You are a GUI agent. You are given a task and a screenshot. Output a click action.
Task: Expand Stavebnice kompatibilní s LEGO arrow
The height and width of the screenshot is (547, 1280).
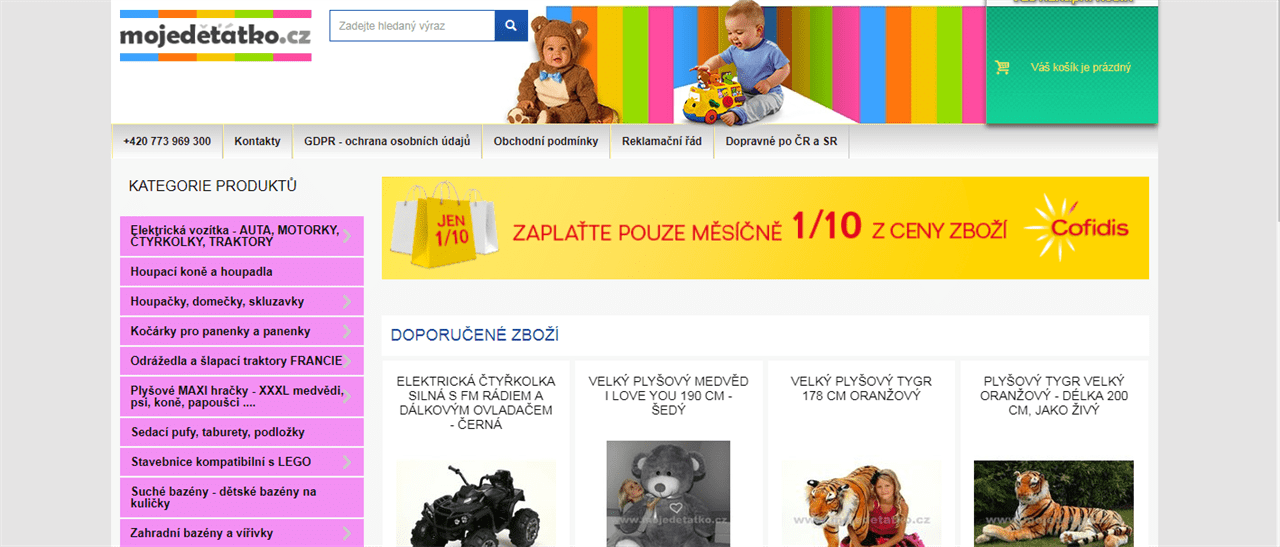pos(347,462)
